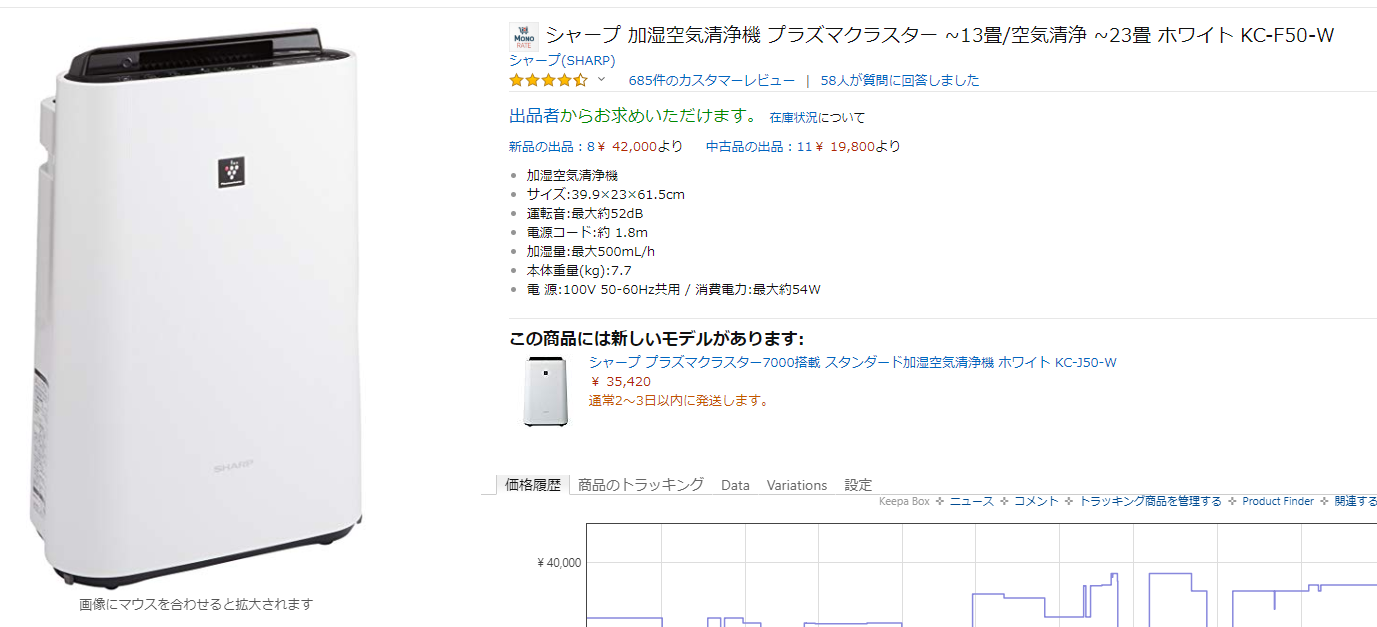Switch to the 商品のトラッキング tab

click(640, 485)
